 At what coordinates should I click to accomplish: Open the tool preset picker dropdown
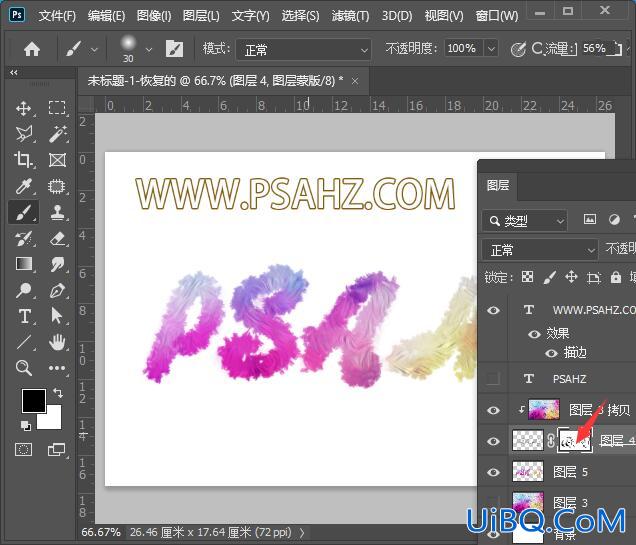click(94, 50)
